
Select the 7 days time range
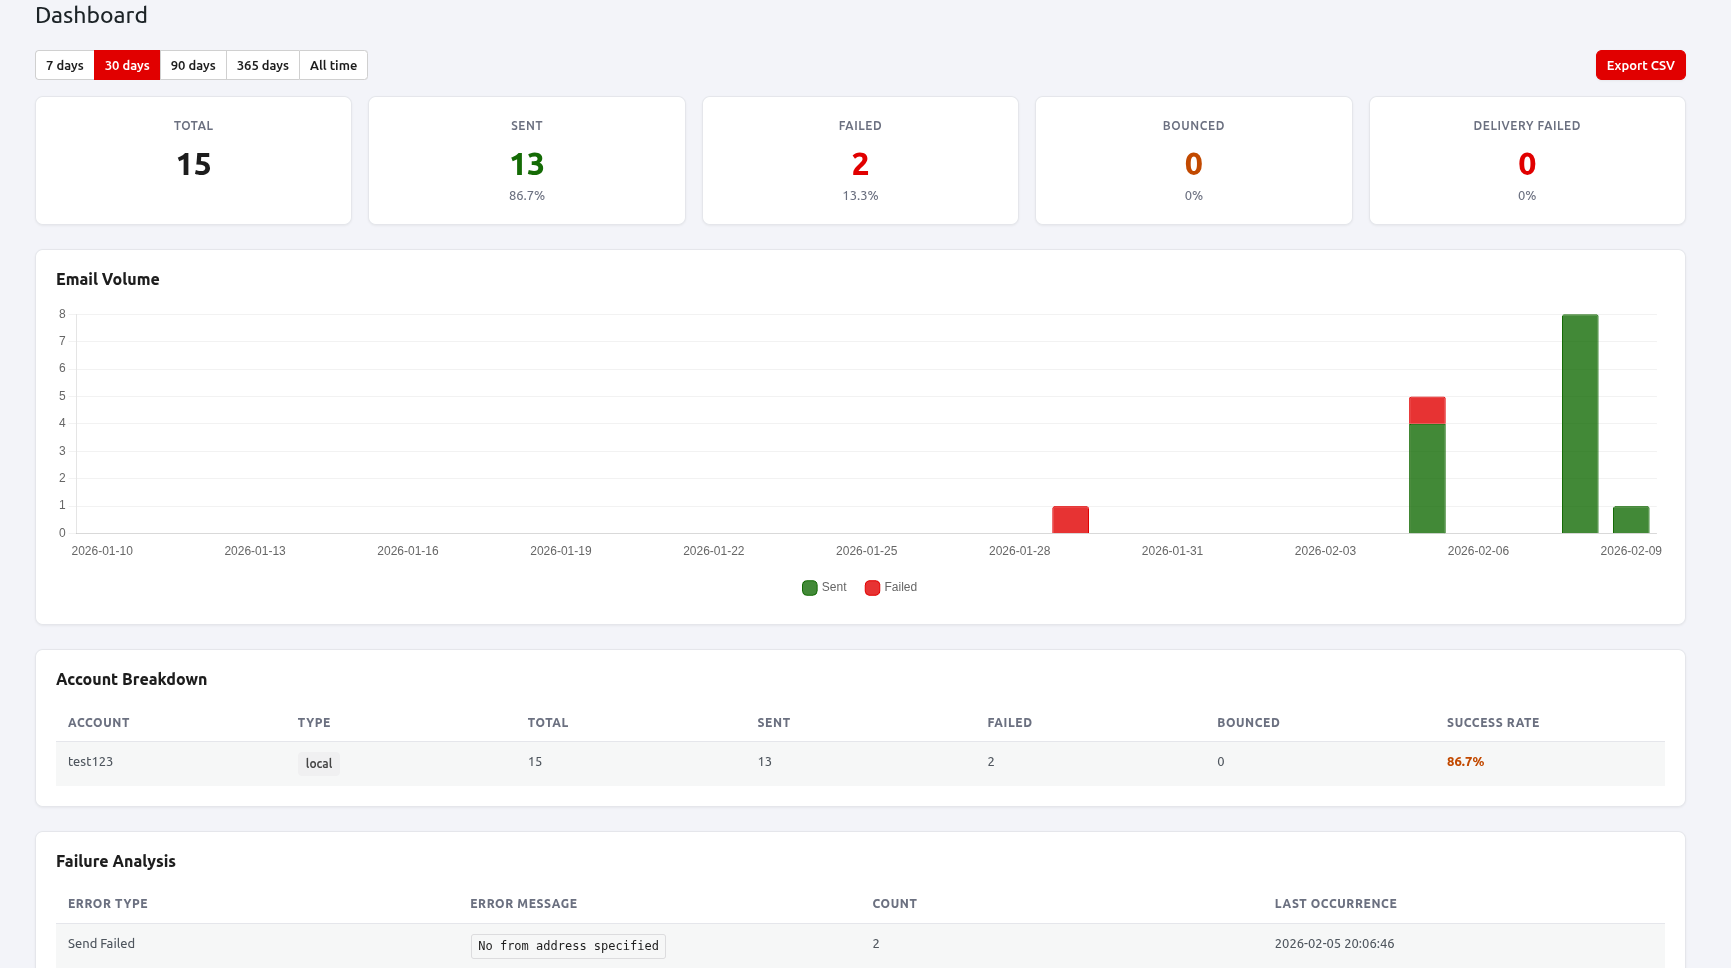tap(64, 64)
